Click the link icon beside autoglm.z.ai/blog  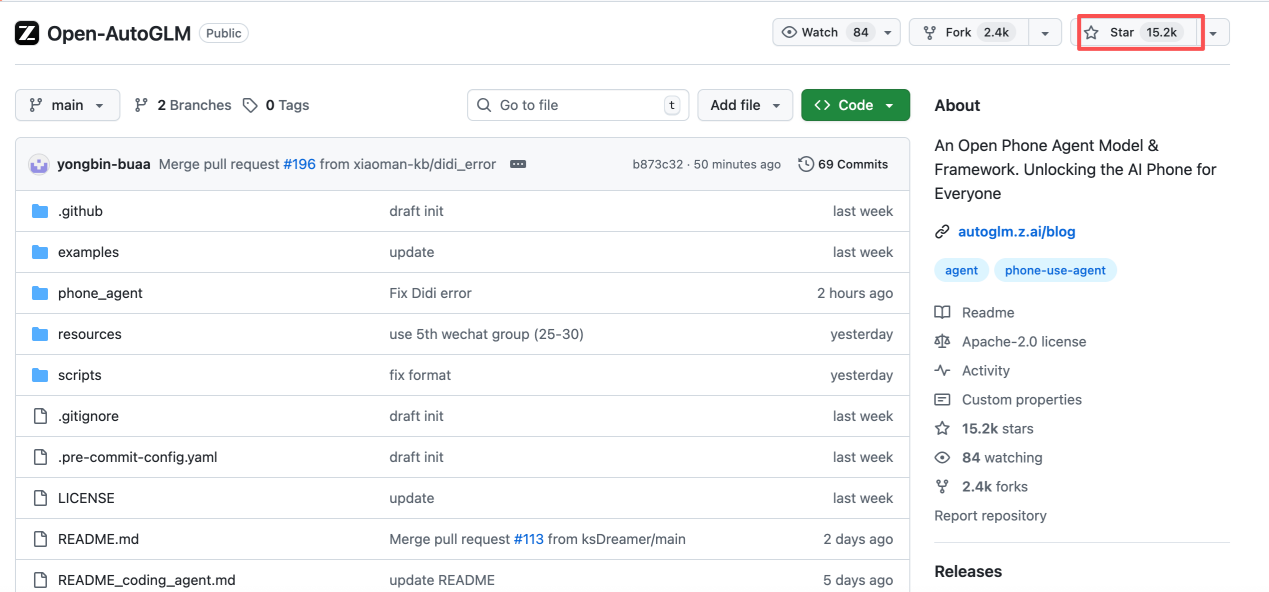tap(942, 232)
